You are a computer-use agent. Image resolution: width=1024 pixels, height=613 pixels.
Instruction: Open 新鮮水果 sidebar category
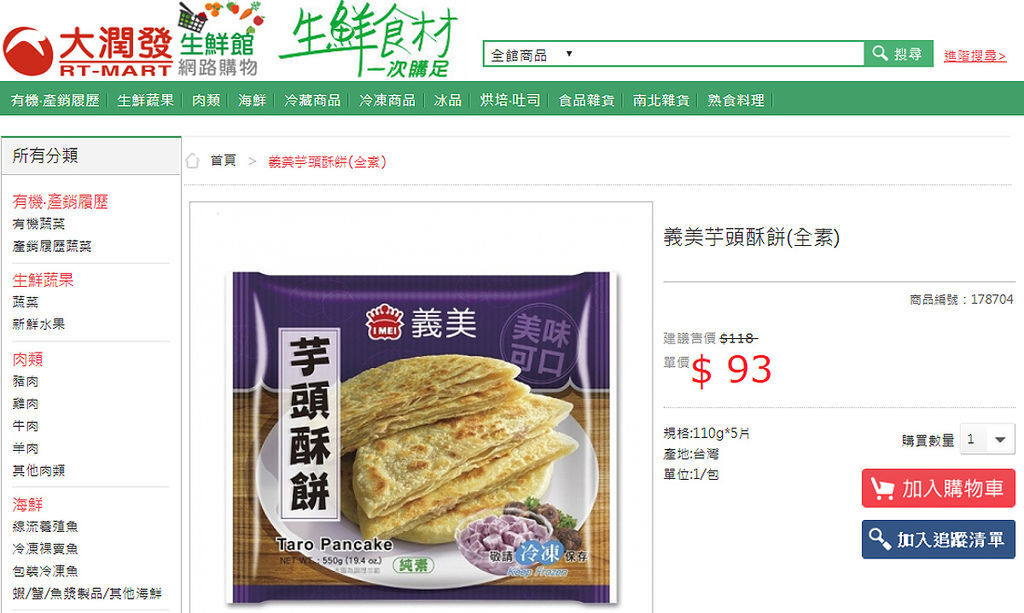39,324
